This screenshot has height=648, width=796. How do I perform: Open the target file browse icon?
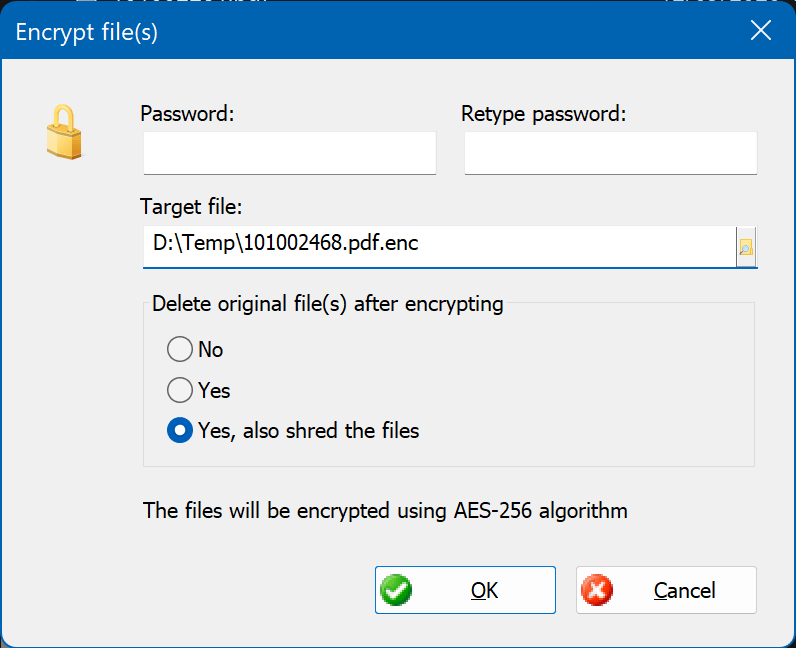pos(746,246)
